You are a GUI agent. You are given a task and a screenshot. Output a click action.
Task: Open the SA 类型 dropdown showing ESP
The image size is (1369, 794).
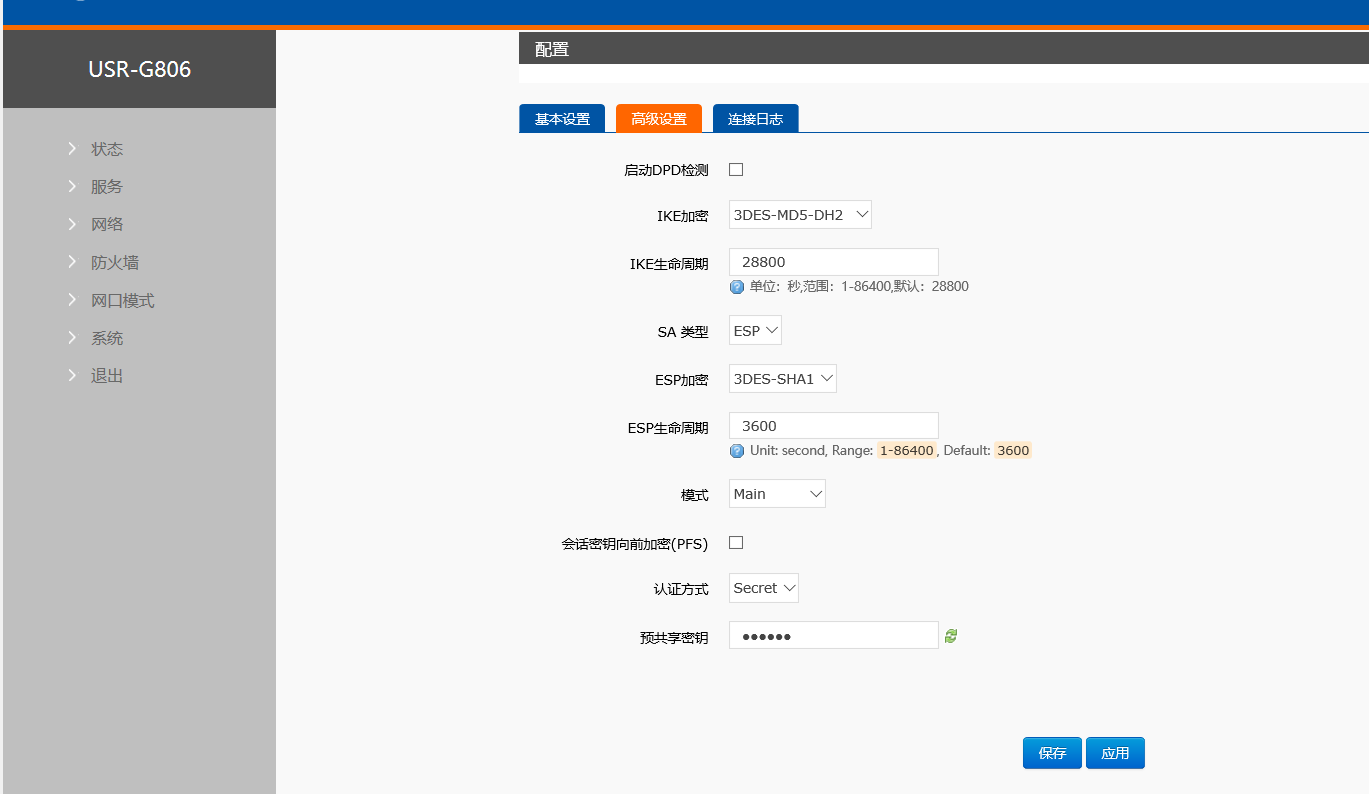click(755, 331)
